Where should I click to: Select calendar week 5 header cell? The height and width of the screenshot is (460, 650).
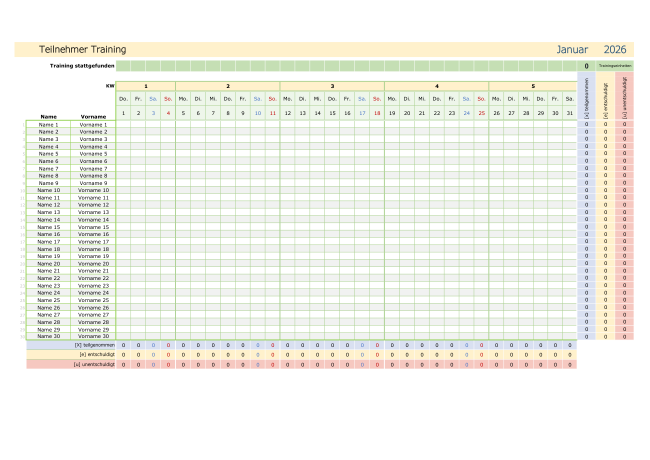coord(533,86)
